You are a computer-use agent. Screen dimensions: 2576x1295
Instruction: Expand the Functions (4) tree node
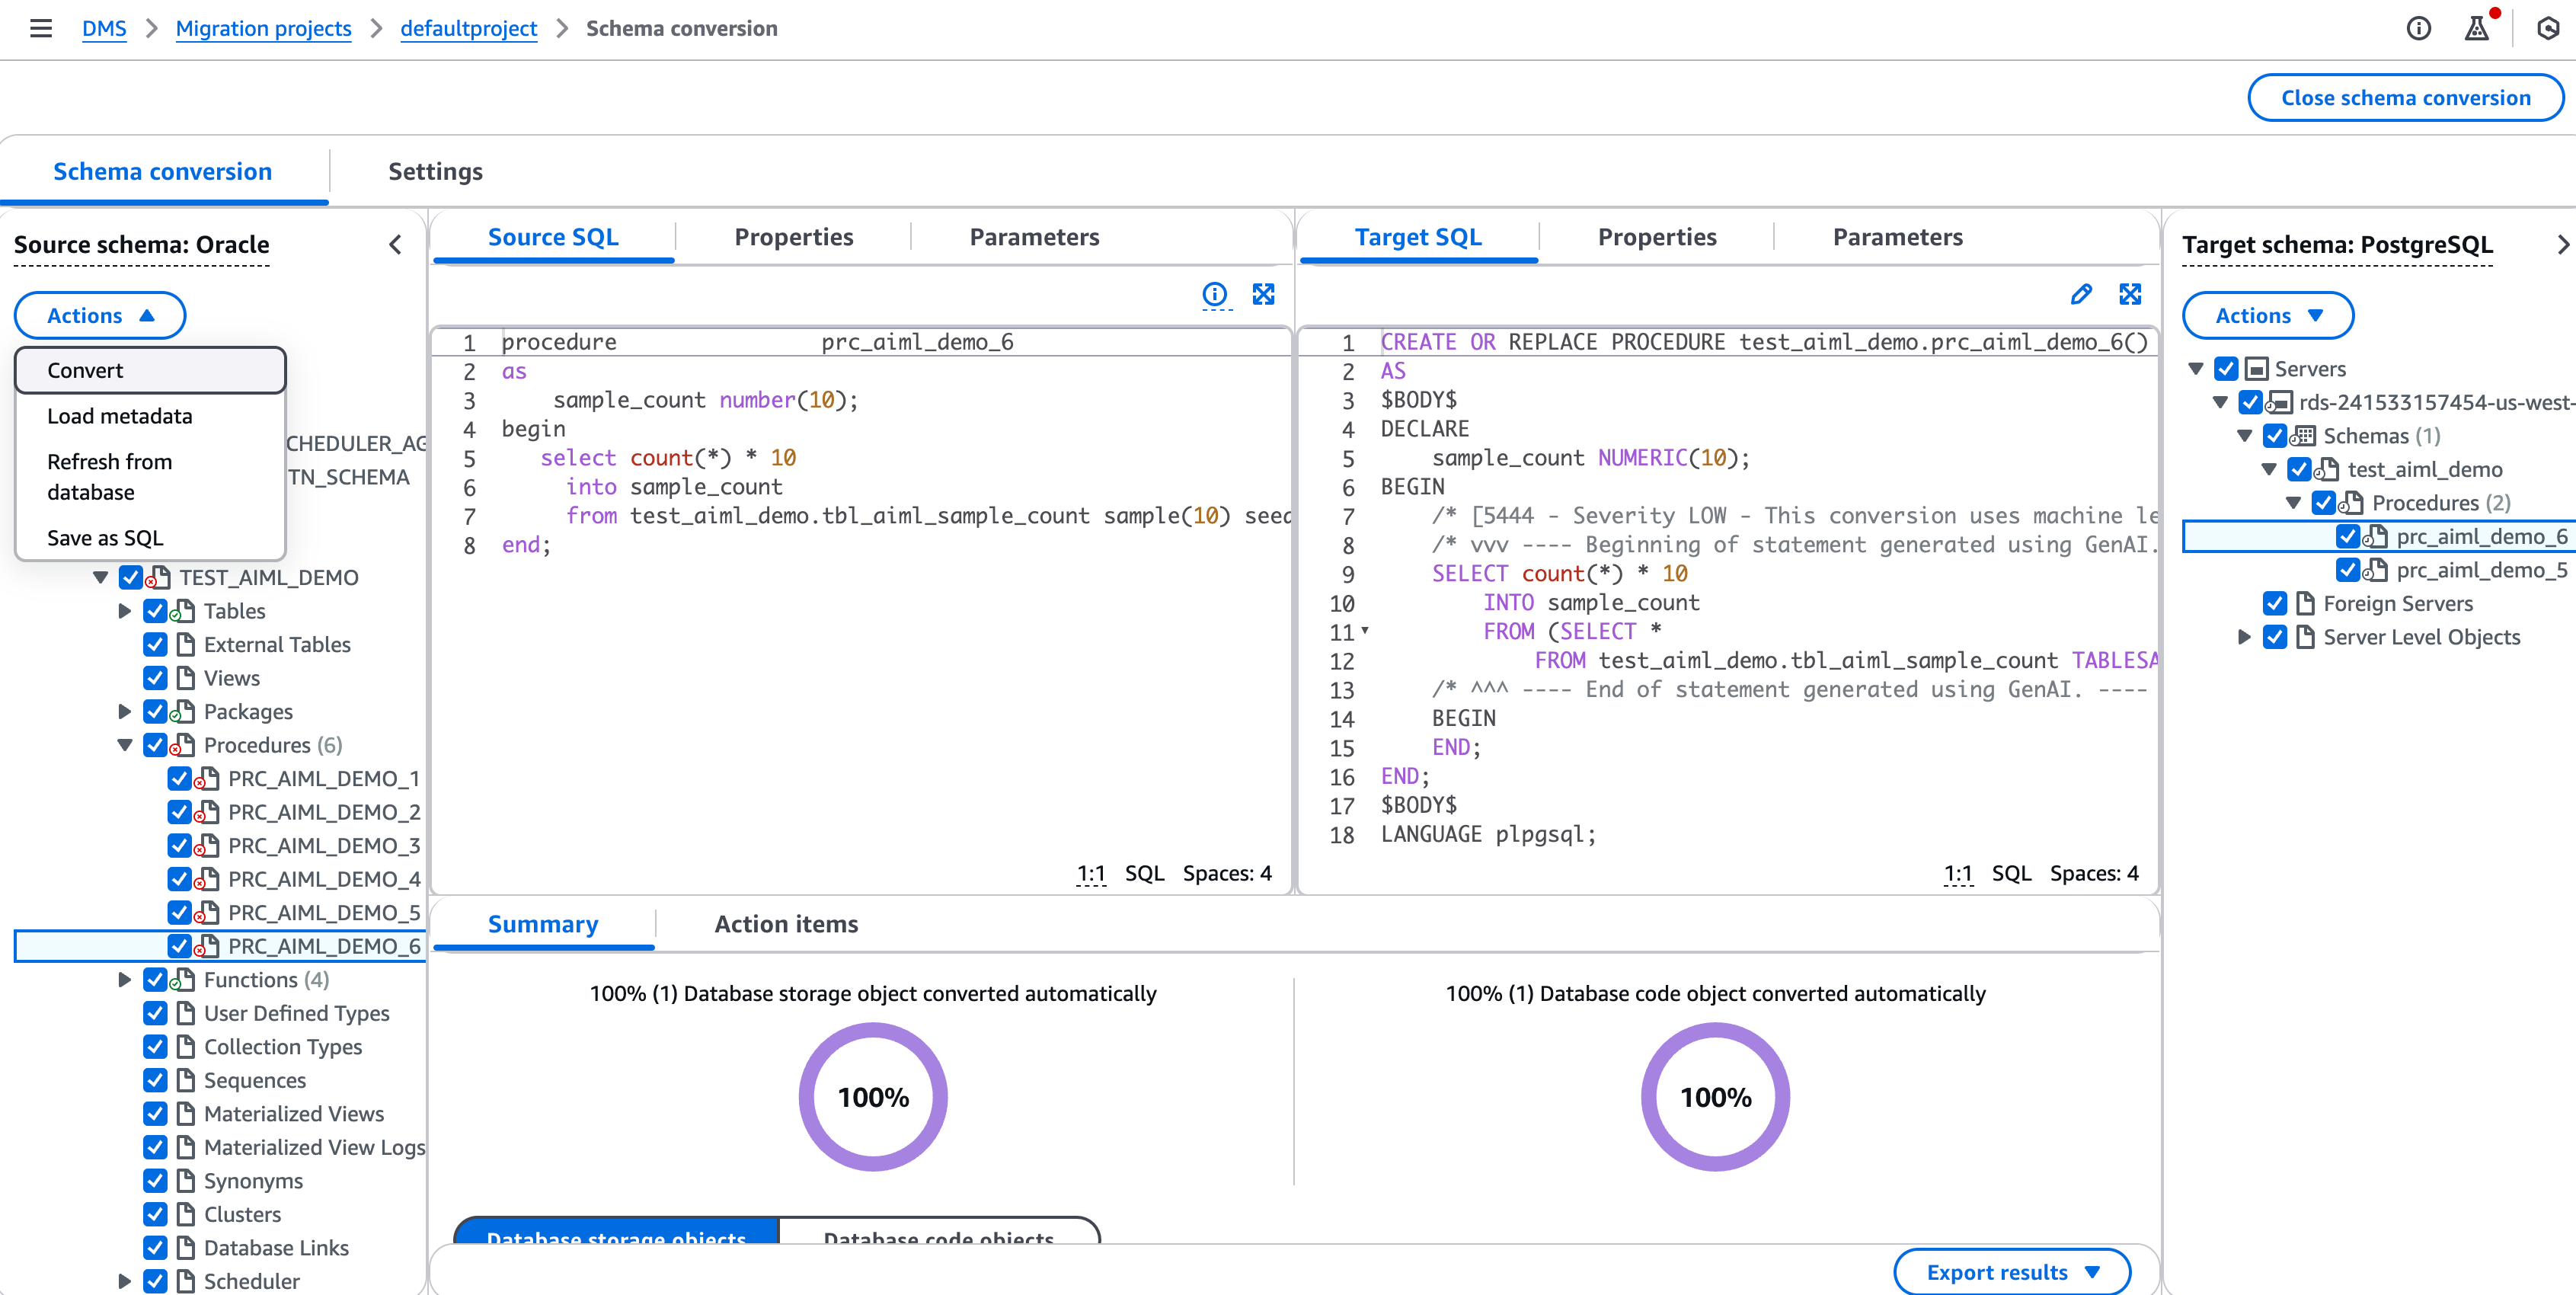125,980
